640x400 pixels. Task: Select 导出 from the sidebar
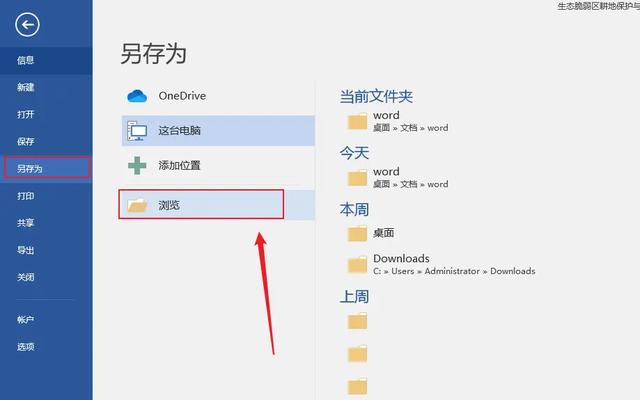pos(25,250)
